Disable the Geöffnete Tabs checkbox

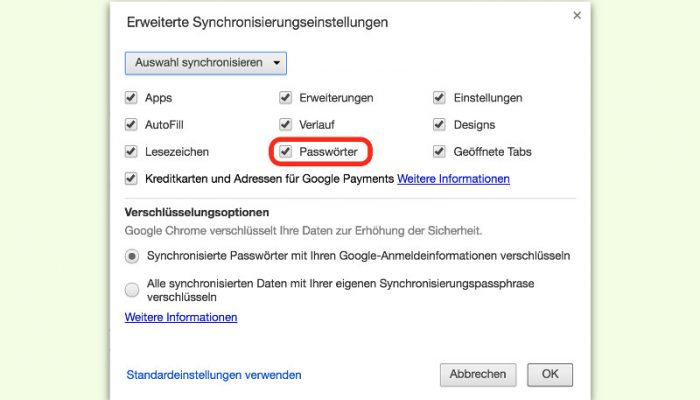(x=439, y=151)
